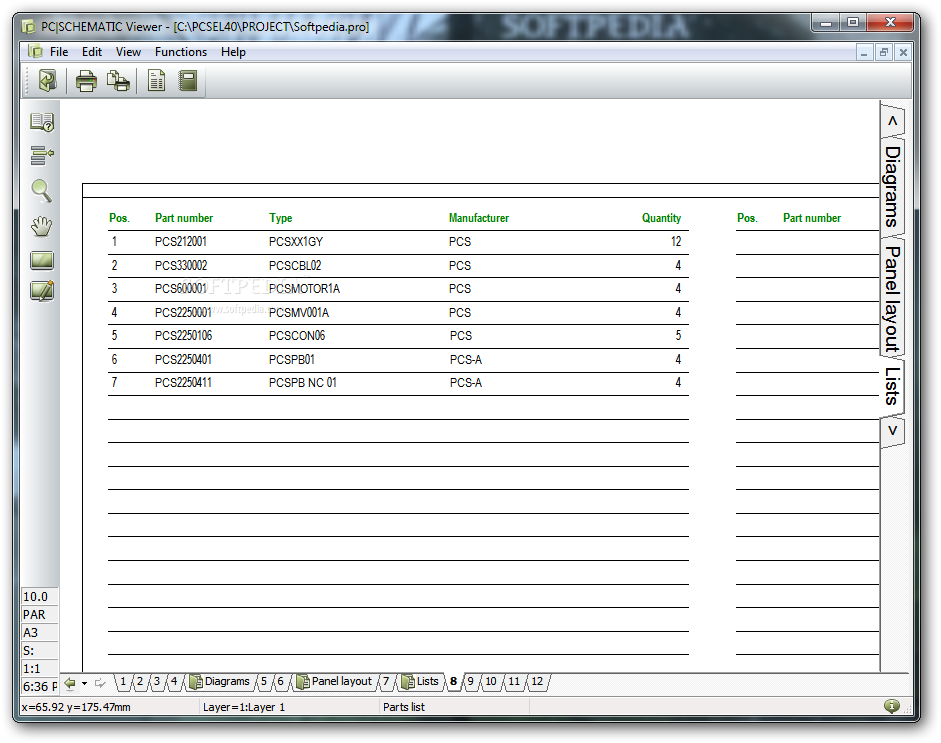Open the history dropdown arrow beside back arrow
Viewport: 941px width, 743px height.
coord(84,684)
